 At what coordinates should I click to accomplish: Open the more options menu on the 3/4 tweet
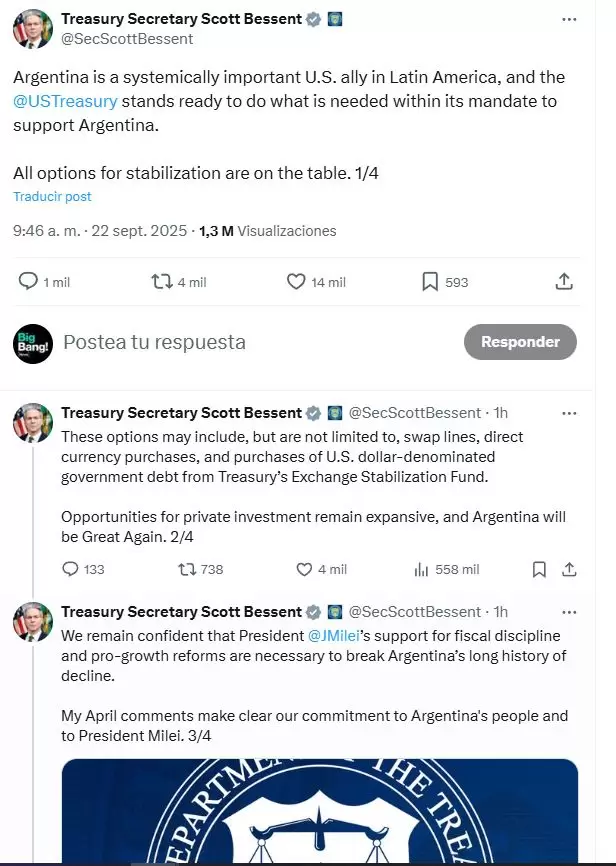[x=569, y=611]
